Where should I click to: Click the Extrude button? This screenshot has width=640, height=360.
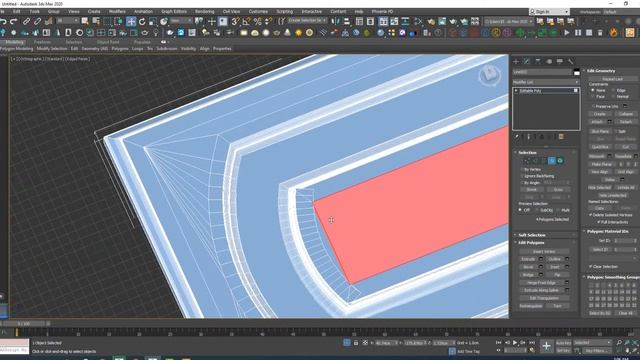[528, 259]
